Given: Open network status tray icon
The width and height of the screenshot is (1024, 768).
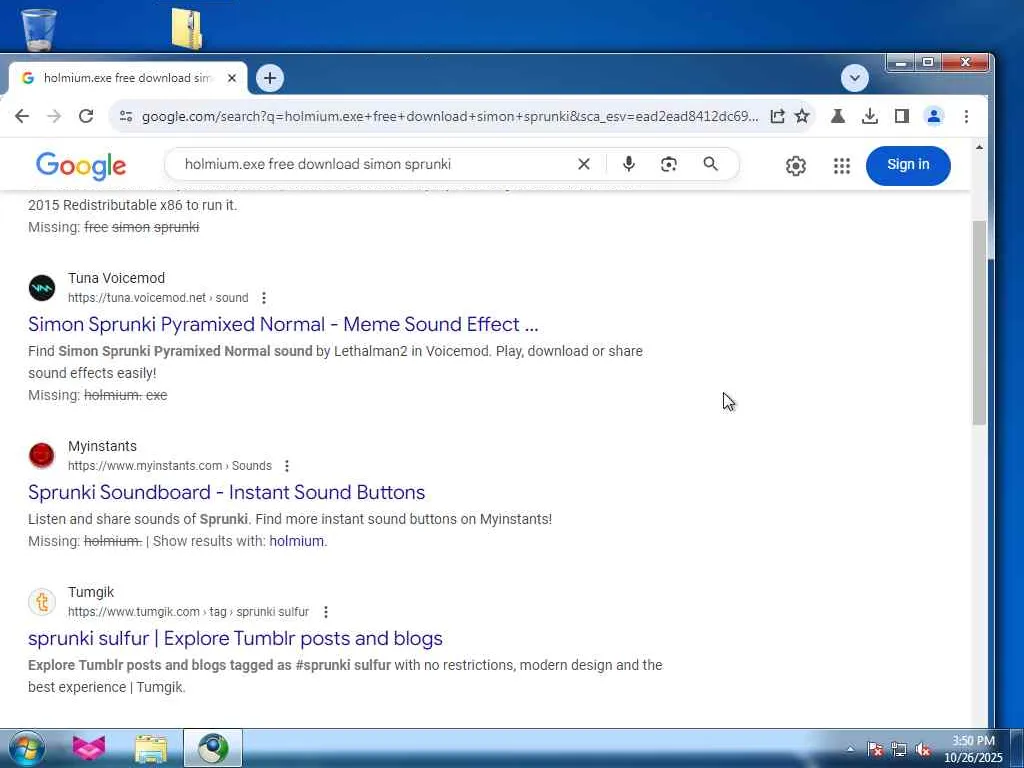Looking at the screenshot, I should coord(899,749).
